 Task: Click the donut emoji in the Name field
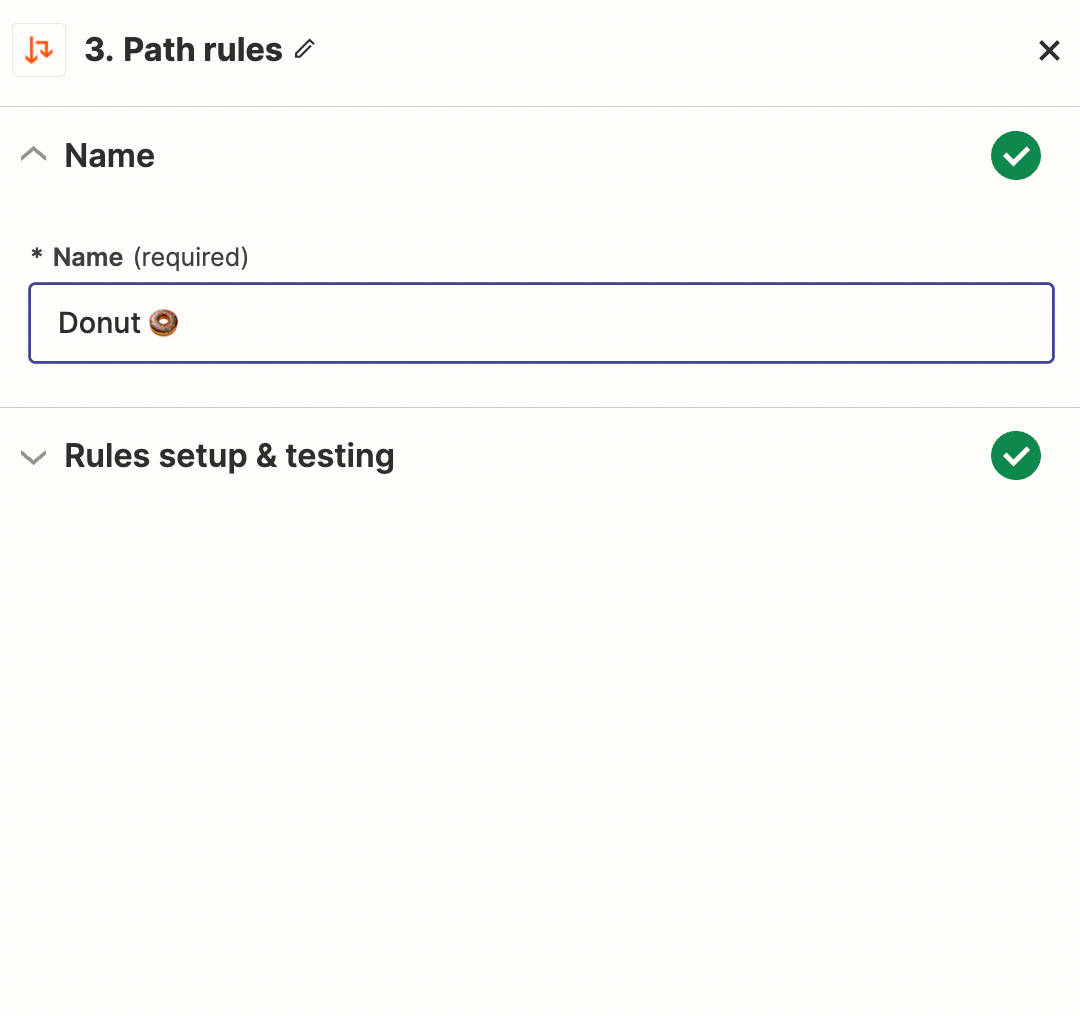(x=163, y=323)
